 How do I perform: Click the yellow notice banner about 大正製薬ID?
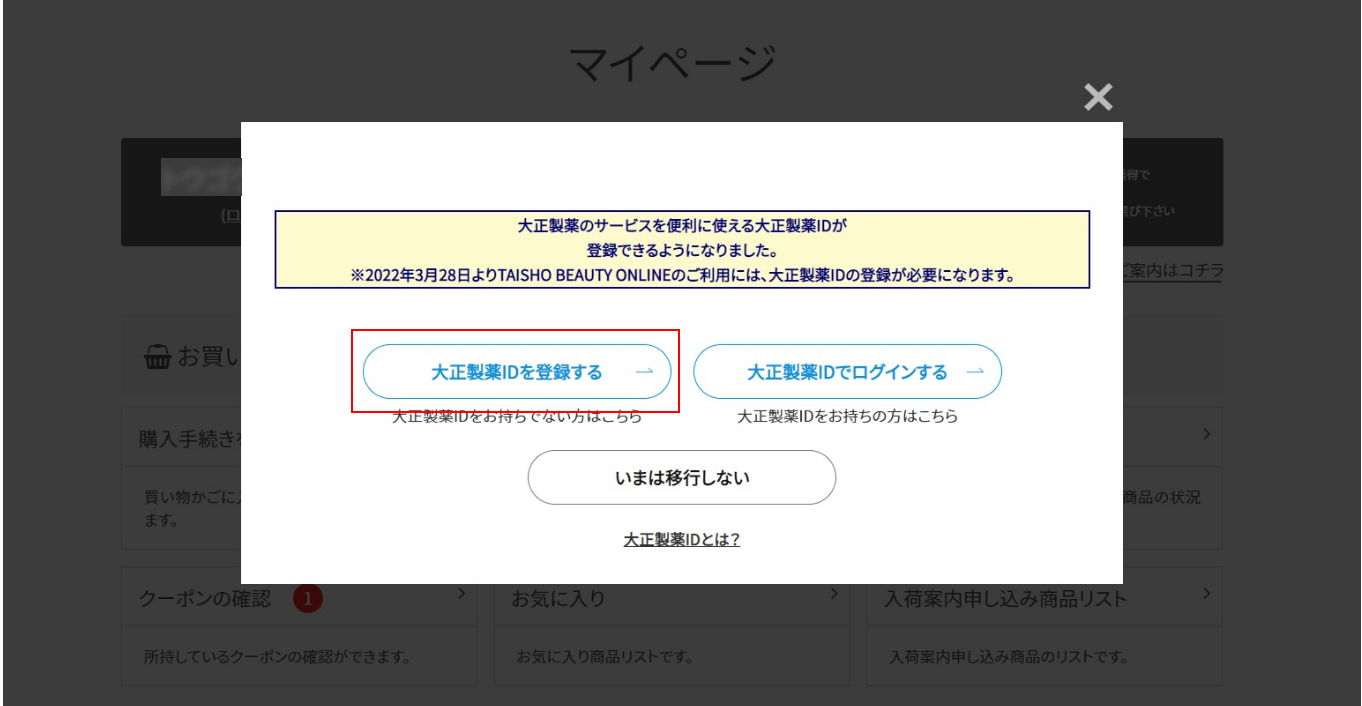682,249
